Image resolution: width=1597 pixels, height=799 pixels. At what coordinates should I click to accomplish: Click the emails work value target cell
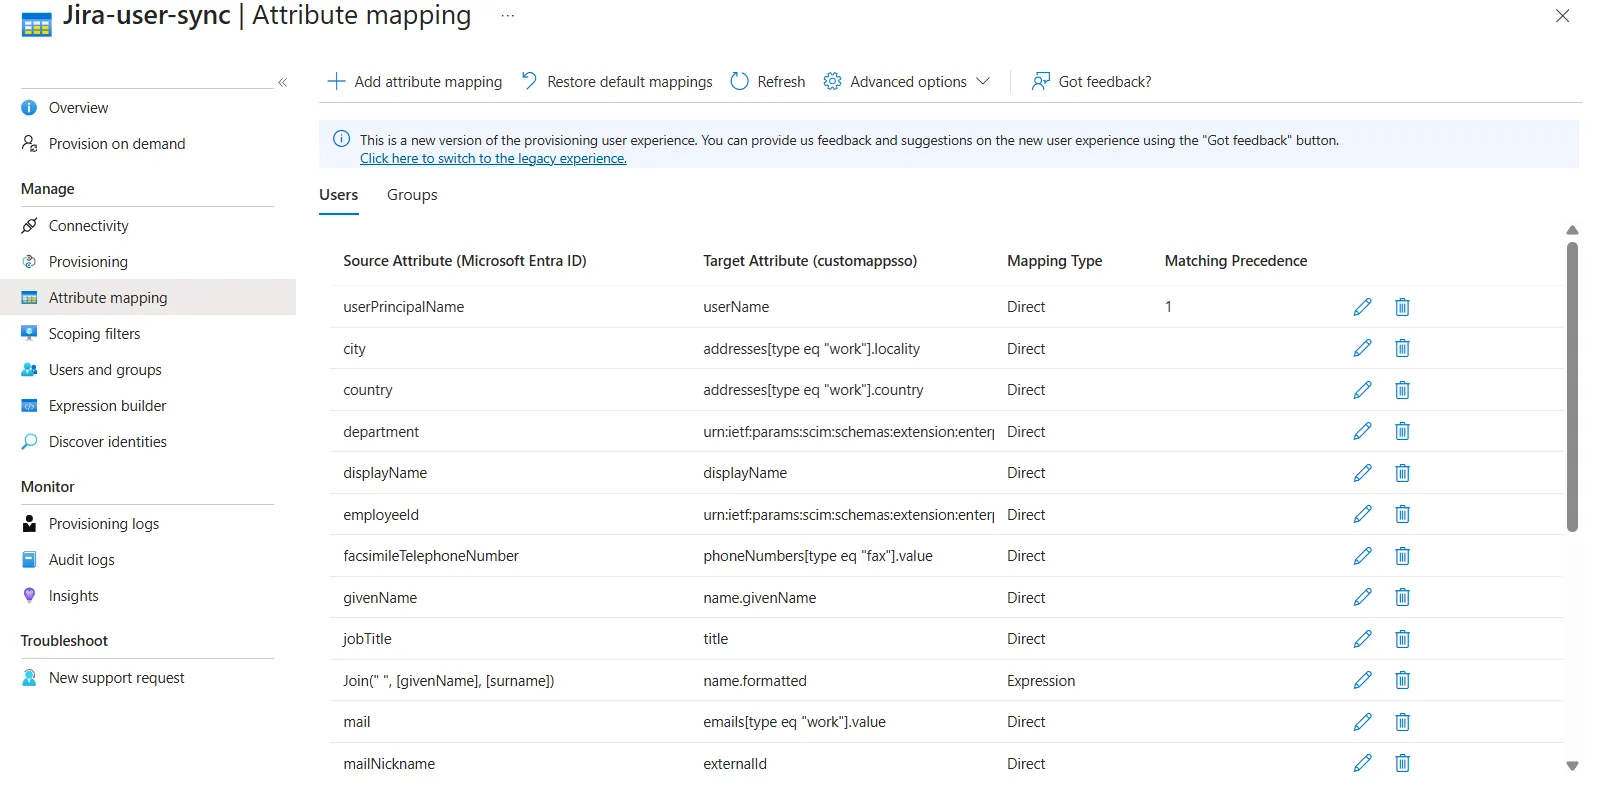point(794,722)
